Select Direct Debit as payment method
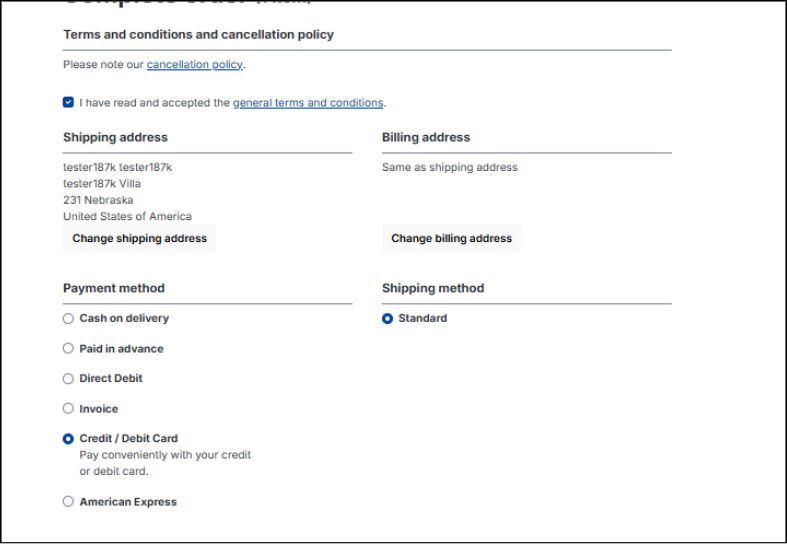 click(x=68, y=379)
